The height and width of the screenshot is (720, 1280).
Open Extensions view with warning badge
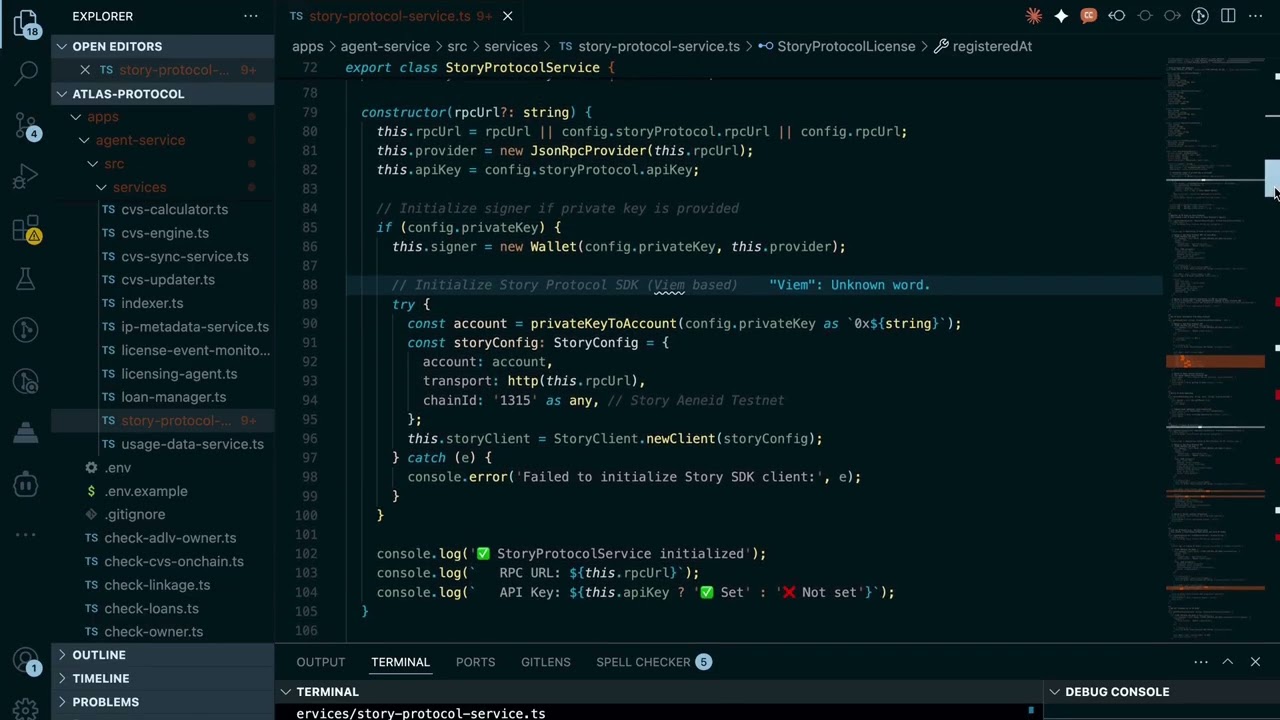point(26,230)
